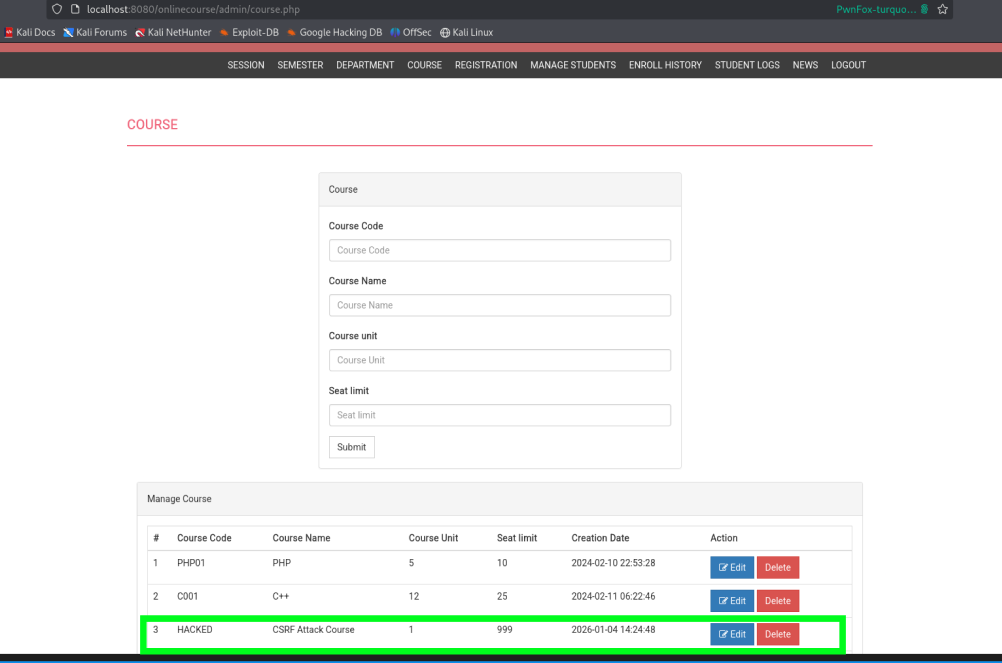Focus the Course Name input field
This screenshot has height=663, width=1002.
[500, 305]
